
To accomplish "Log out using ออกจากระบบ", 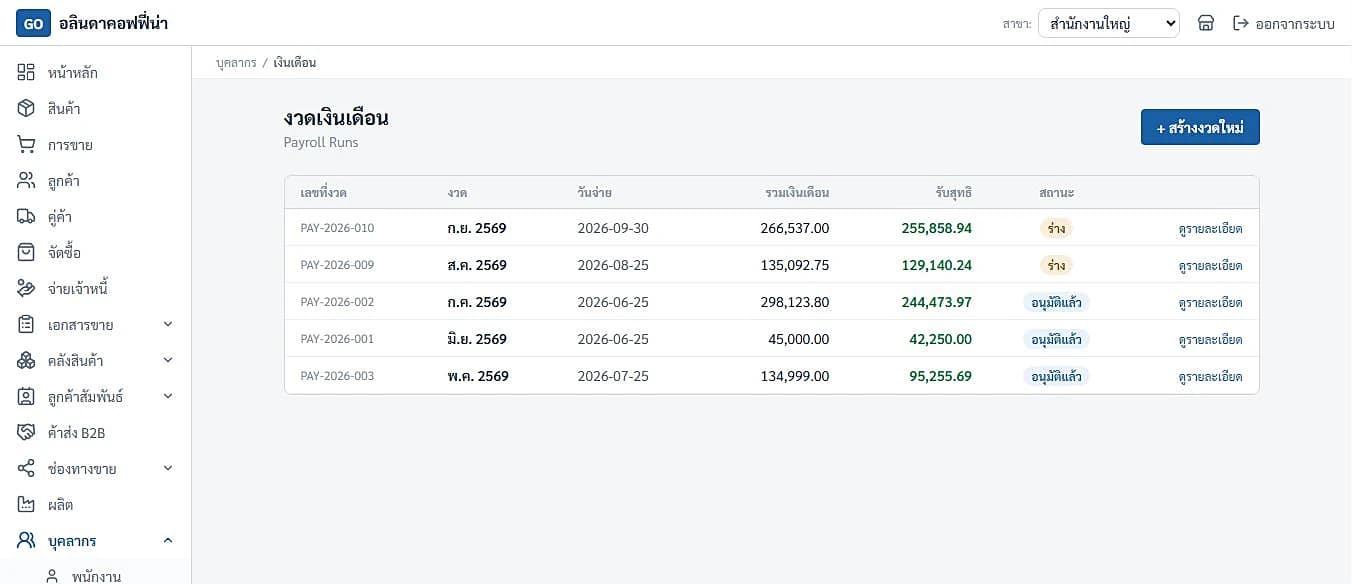I will pos(1283,23).
